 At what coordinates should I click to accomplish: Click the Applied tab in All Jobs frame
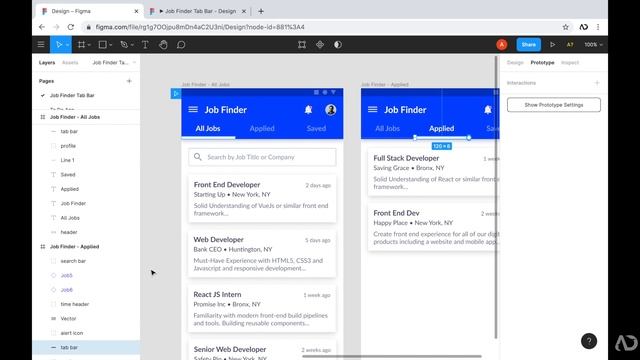pyautogui.click(x=262, y=128)
